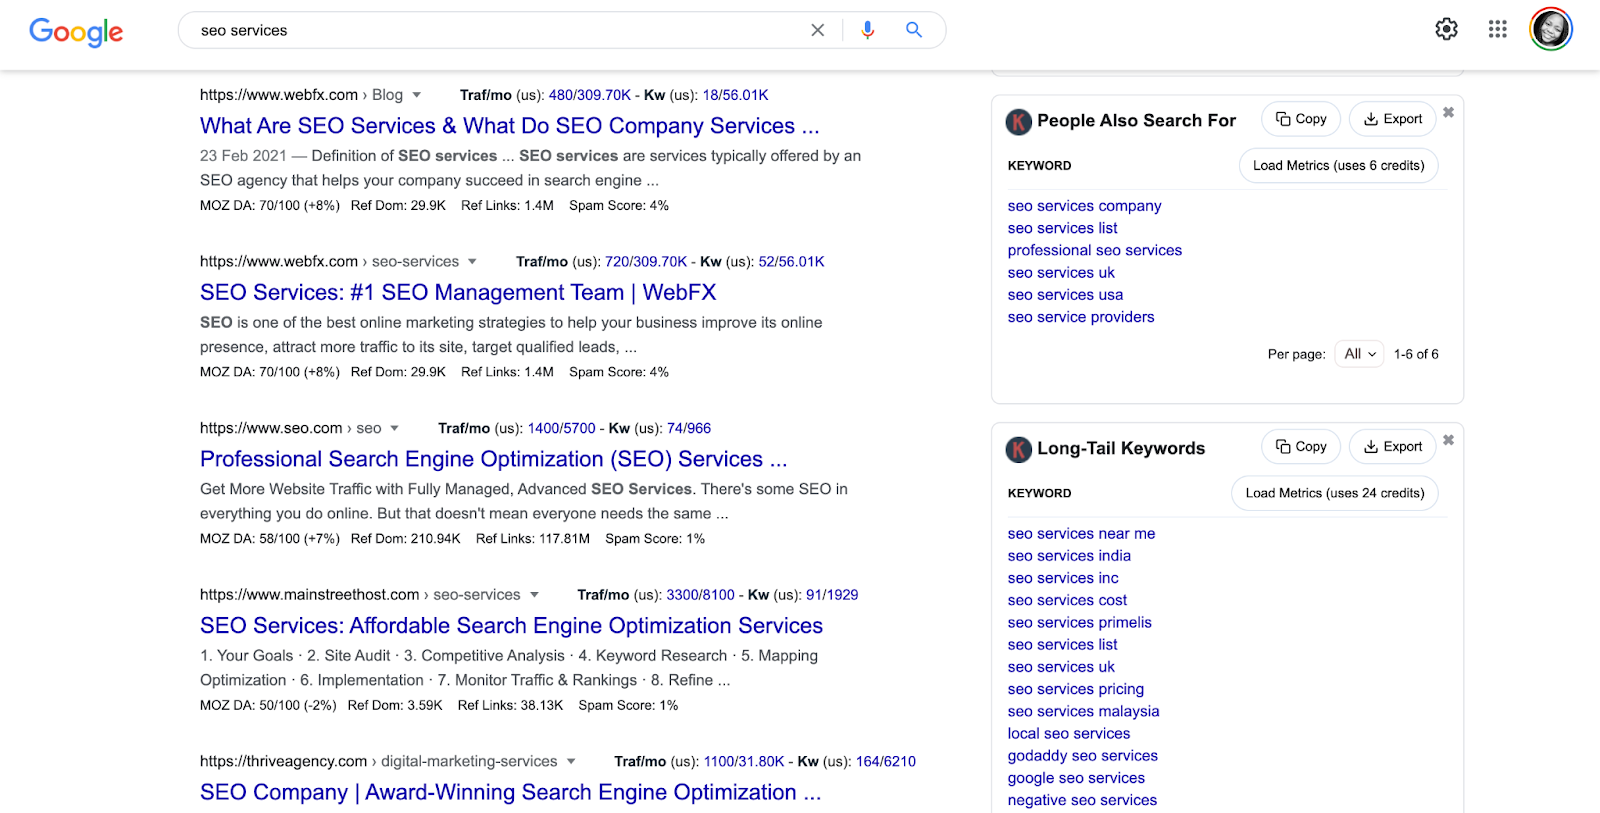Viewport: 1600px width, 813px height.
Task: Search for seo services near me
Action: point(1082,534)
